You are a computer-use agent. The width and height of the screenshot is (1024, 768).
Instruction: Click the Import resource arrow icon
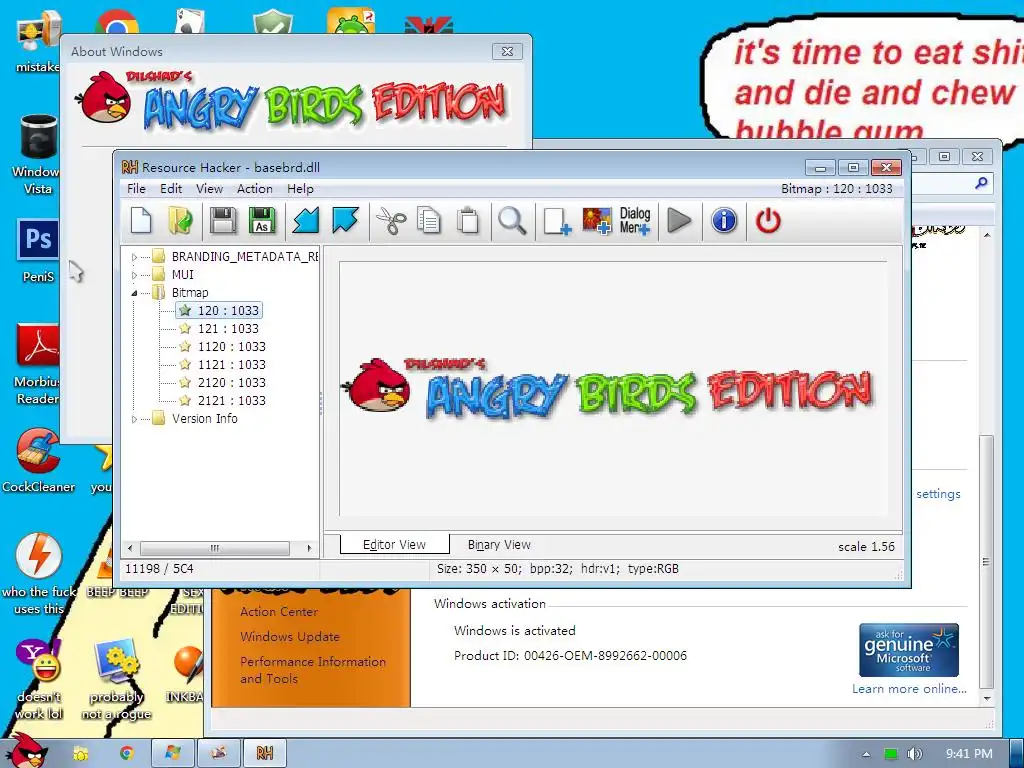(306, 221)
